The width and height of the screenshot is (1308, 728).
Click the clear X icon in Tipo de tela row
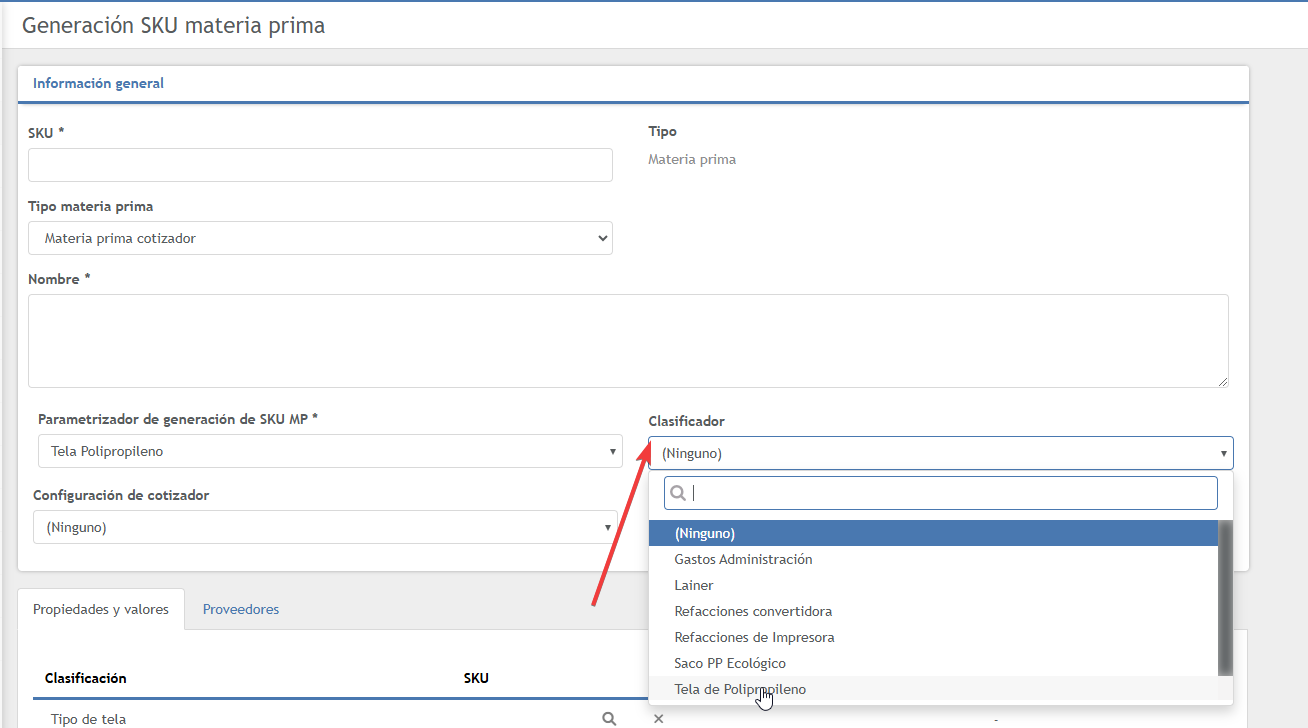click(x=658, y=719)
